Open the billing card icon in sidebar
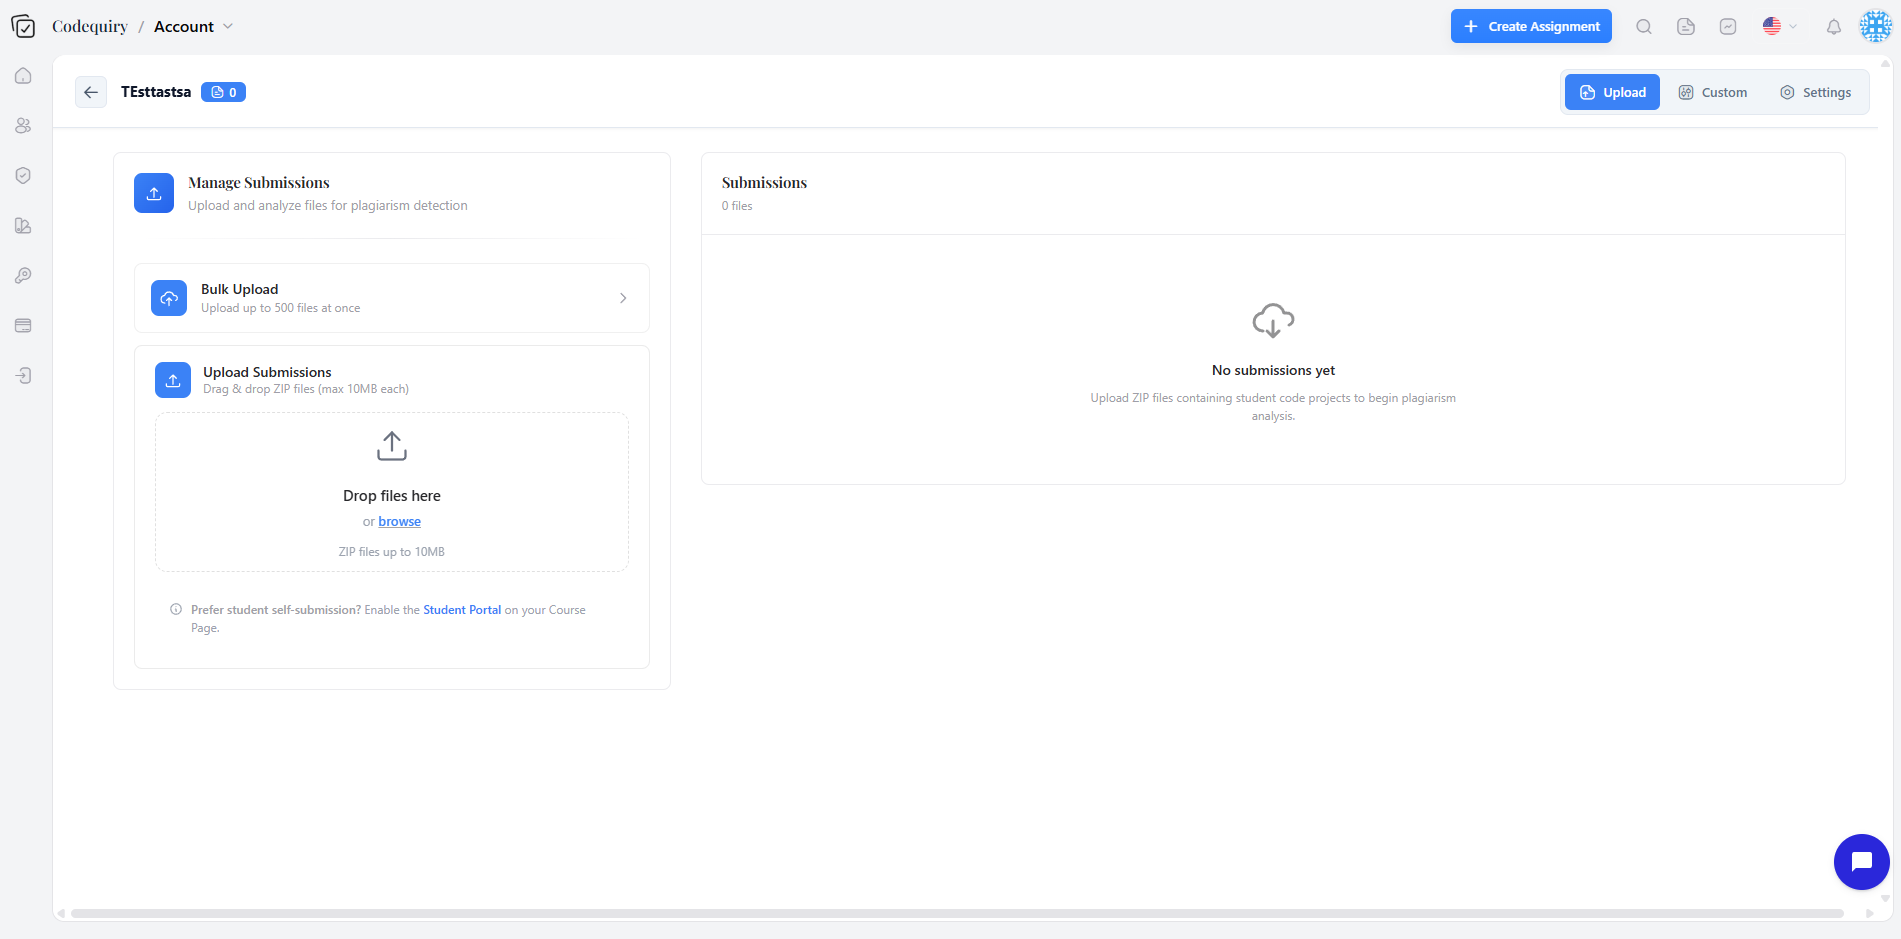Screen dimensions: 1901x939 tap(23, 325)
